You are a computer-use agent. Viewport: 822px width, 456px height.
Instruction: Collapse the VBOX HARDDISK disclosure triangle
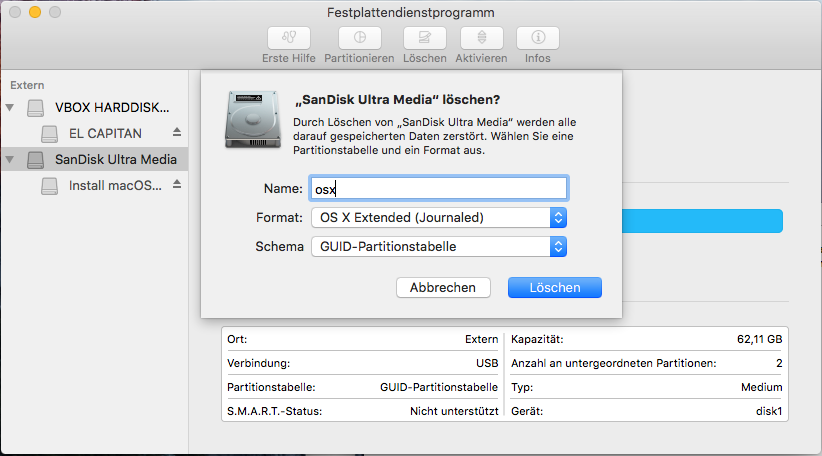point(9,107)
